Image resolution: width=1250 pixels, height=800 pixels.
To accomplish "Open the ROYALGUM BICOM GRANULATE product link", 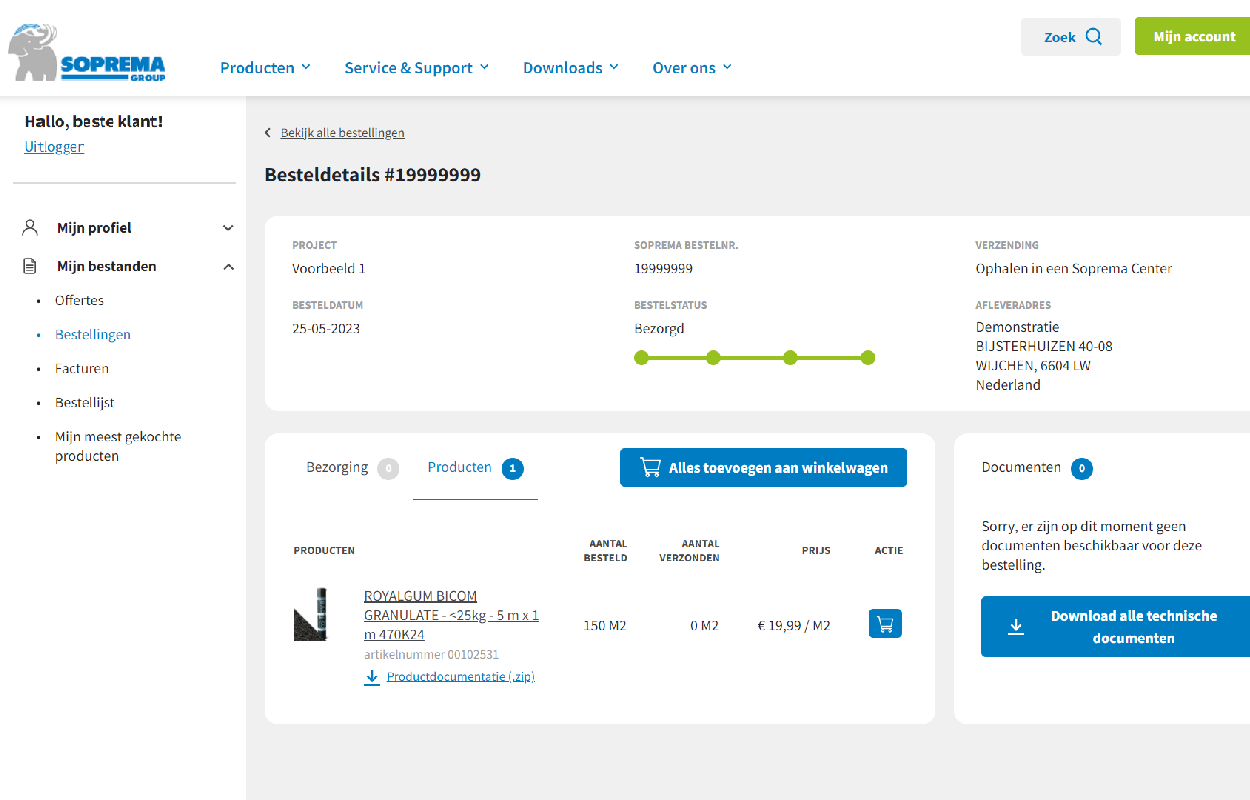I will pyautogui.click(x=451, y=615).
